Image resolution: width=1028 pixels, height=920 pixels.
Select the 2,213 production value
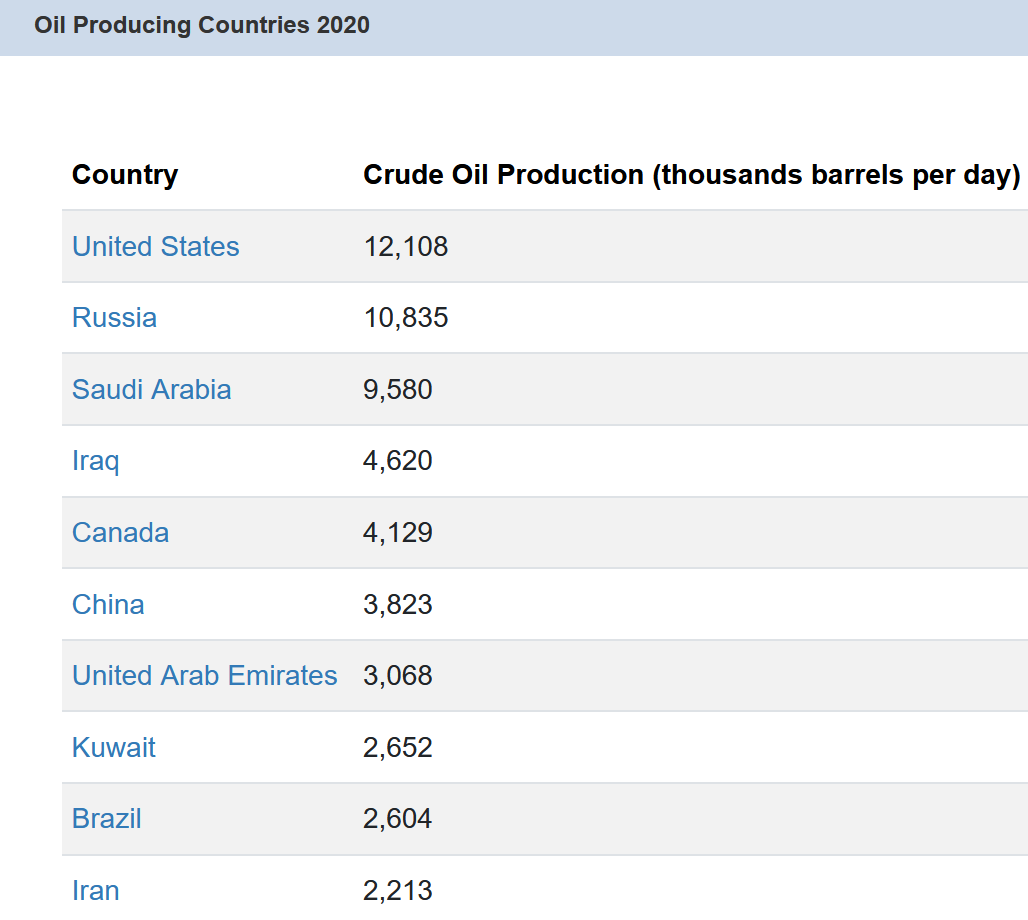pos(398,890)
